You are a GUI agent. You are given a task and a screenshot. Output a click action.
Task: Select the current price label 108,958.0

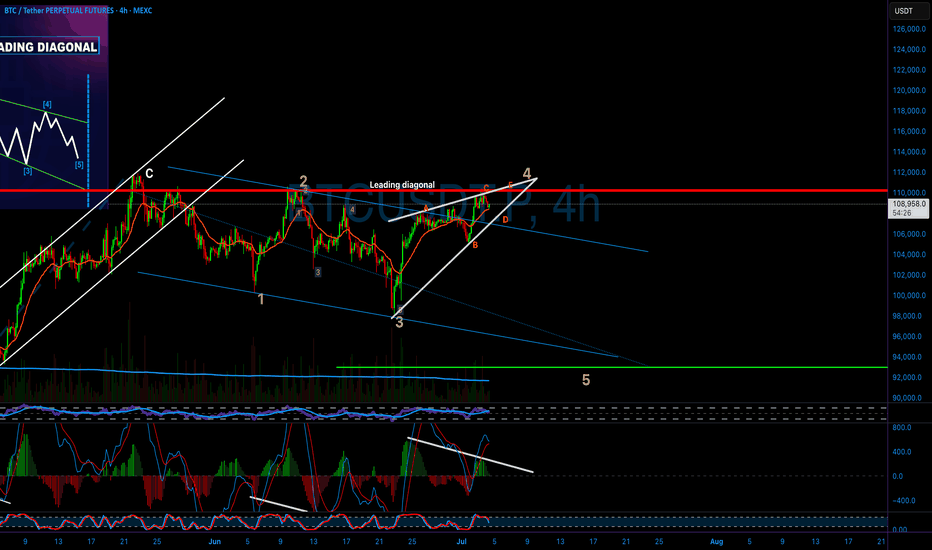tap(909, 203)
